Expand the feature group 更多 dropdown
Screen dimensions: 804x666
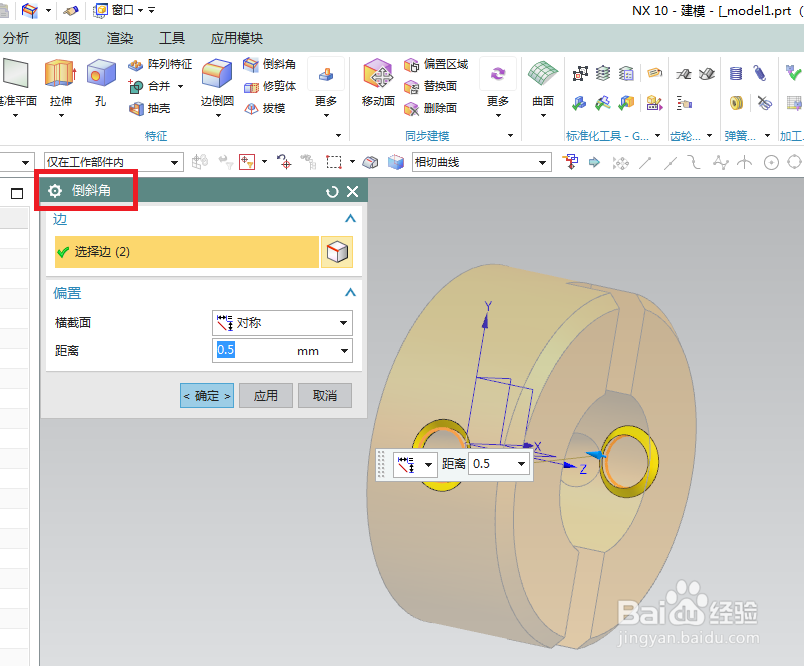pyautogui.click(x=326, y=86)
